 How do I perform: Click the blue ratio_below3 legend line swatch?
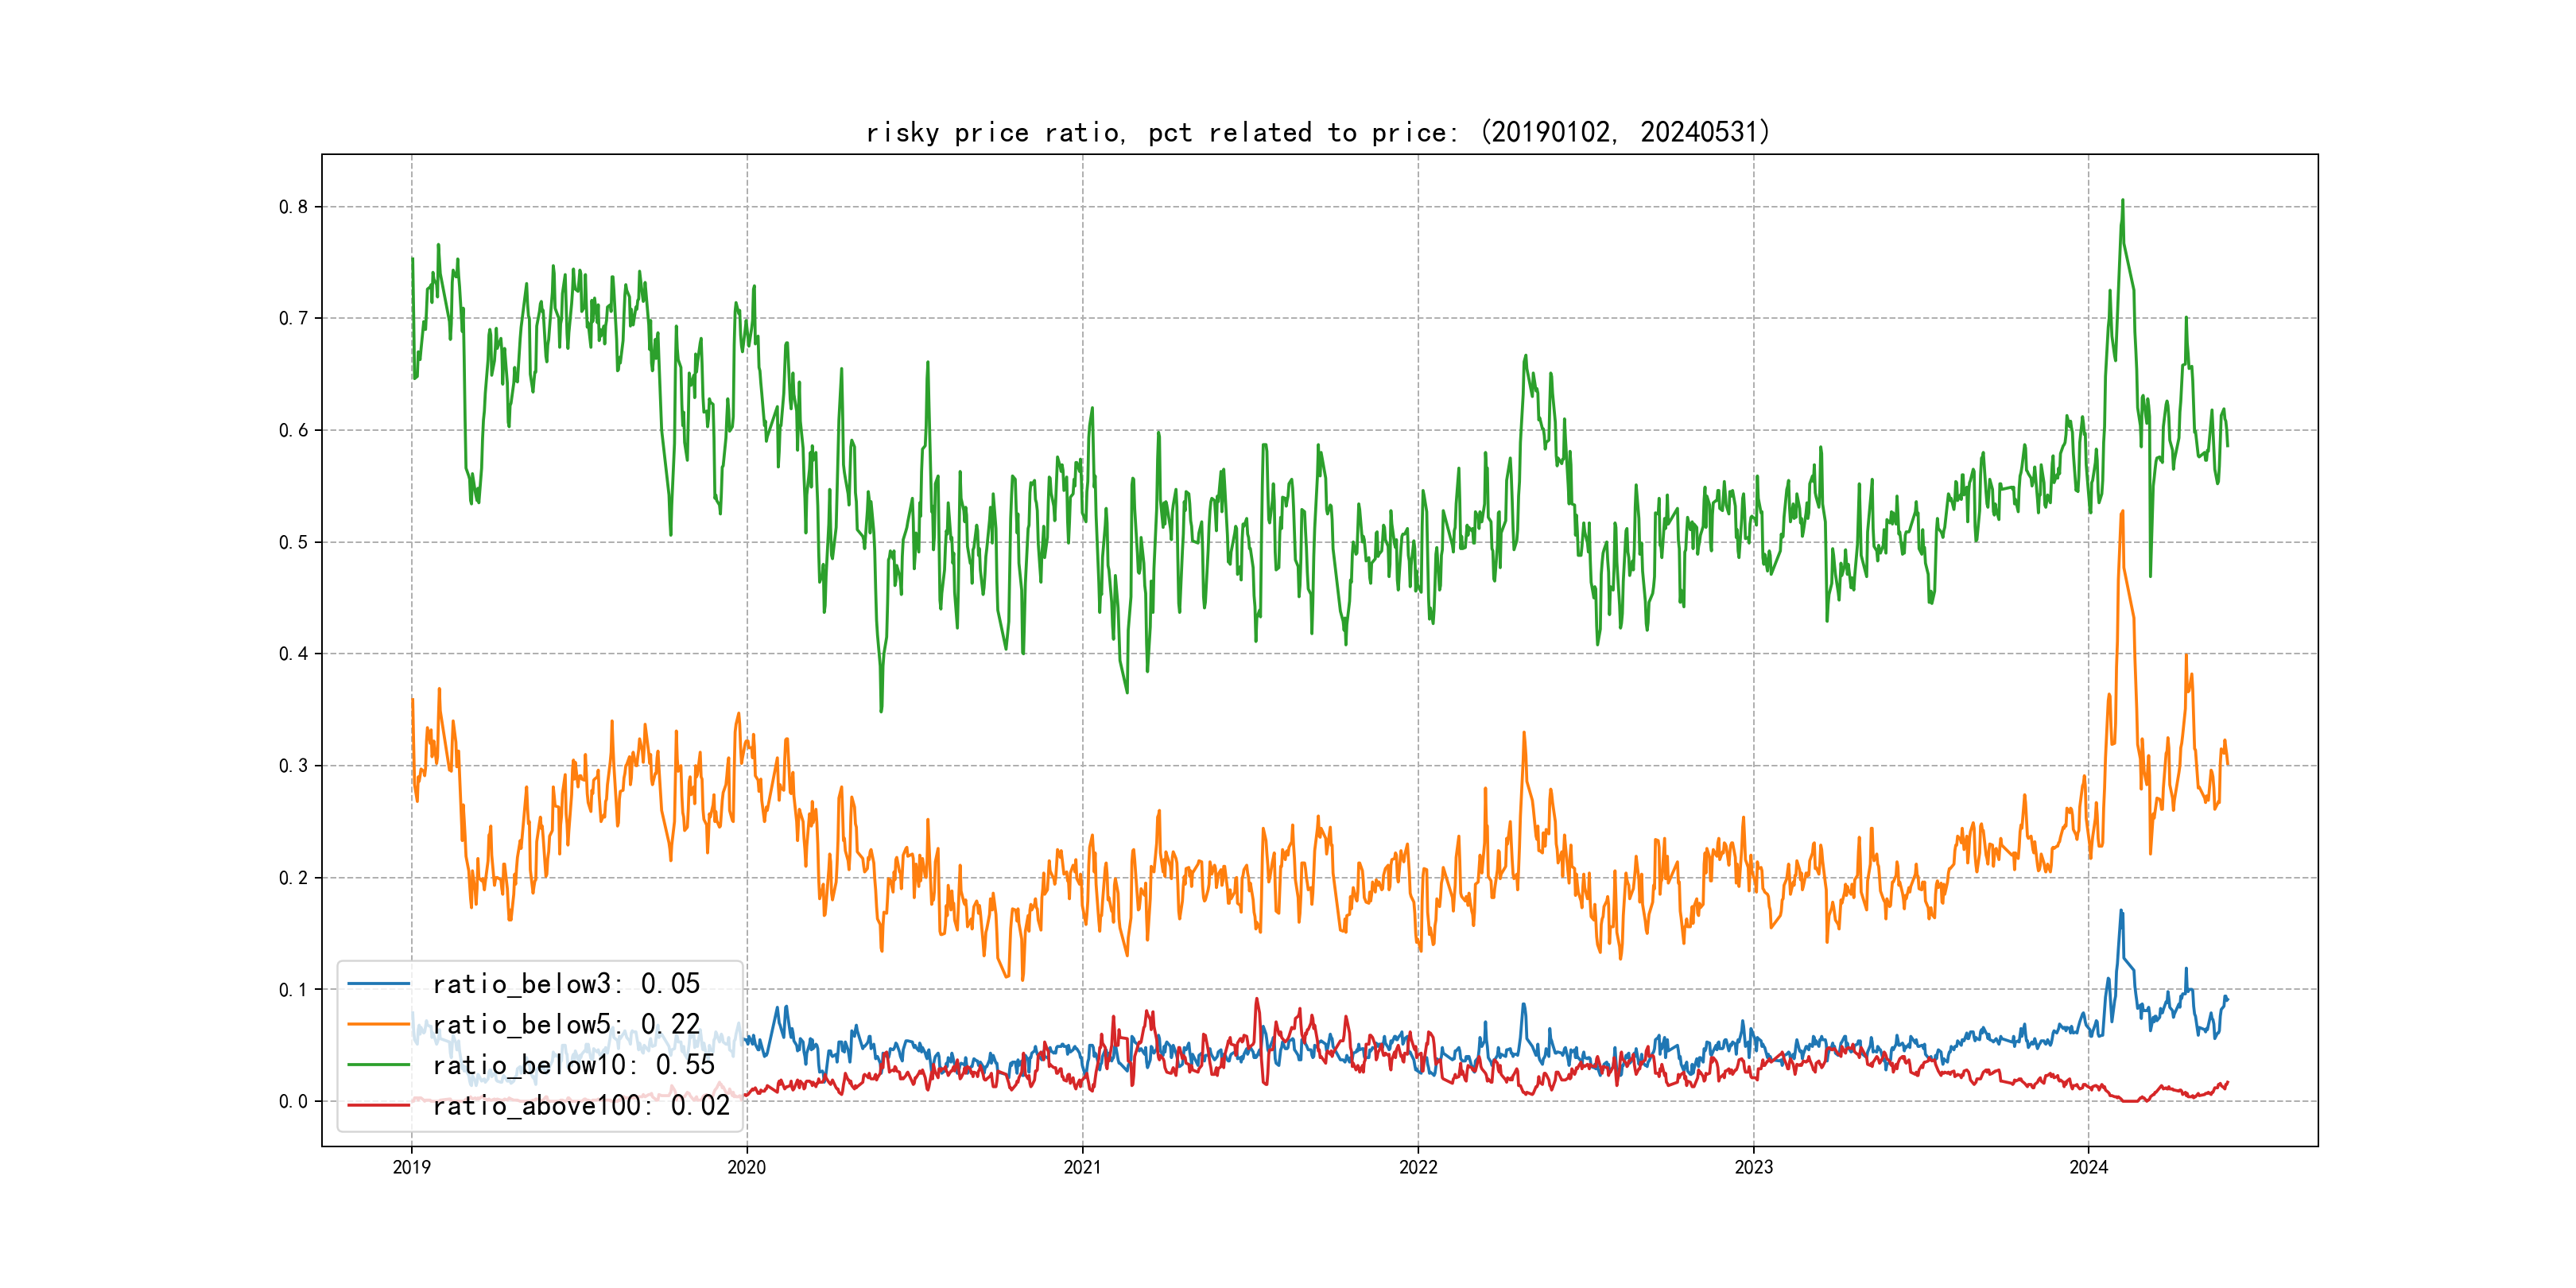(378, 984)
